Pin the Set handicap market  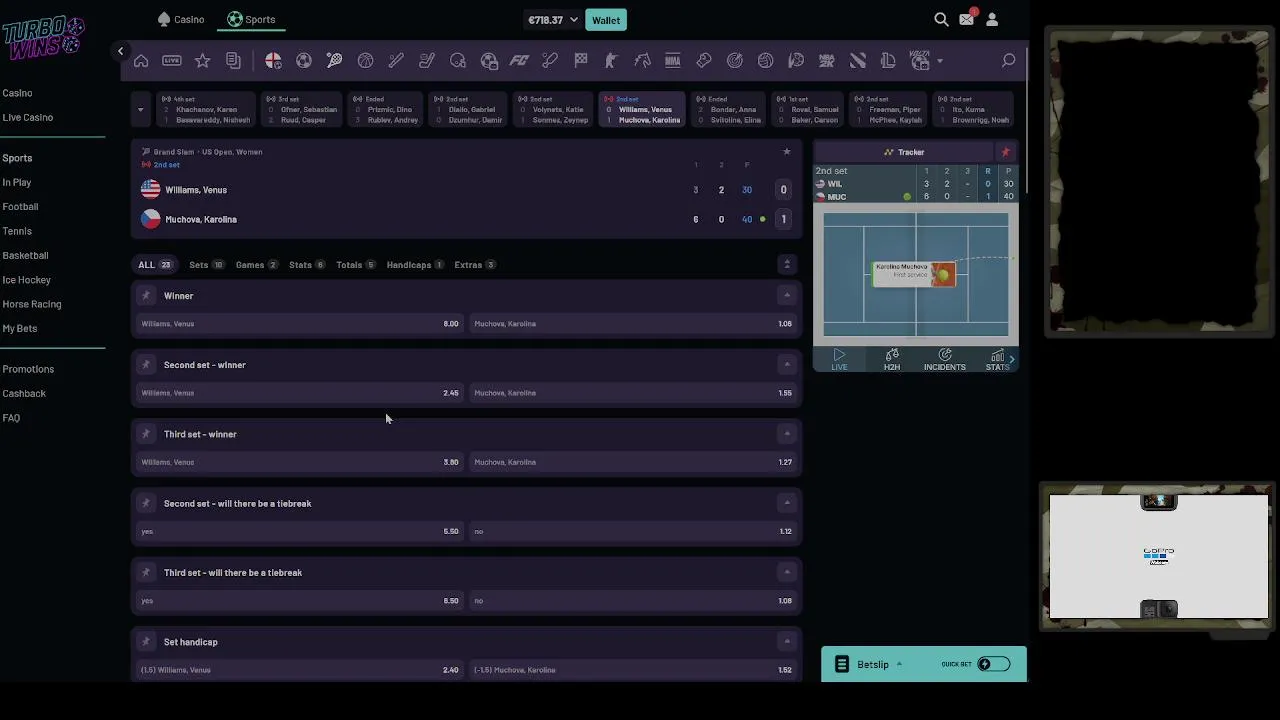(x=146, y=641)
